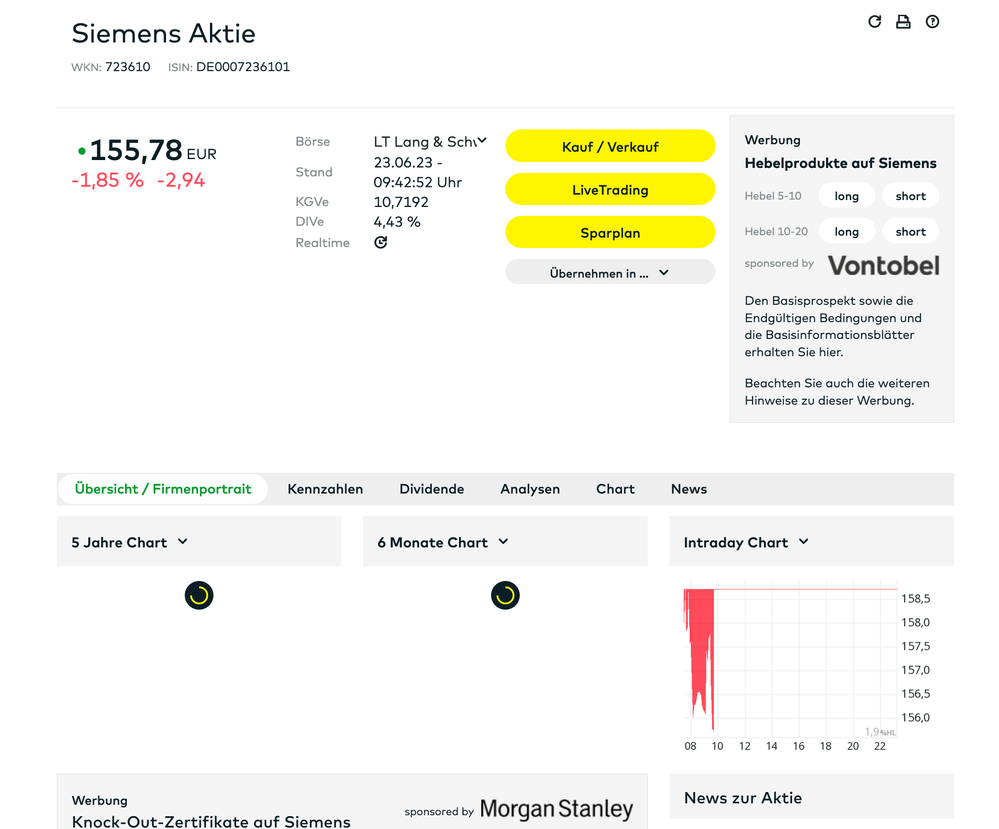This screenshot has height=829, width=999.
Task: Select long for Hebel 10-20
Action: pos(846,231)
